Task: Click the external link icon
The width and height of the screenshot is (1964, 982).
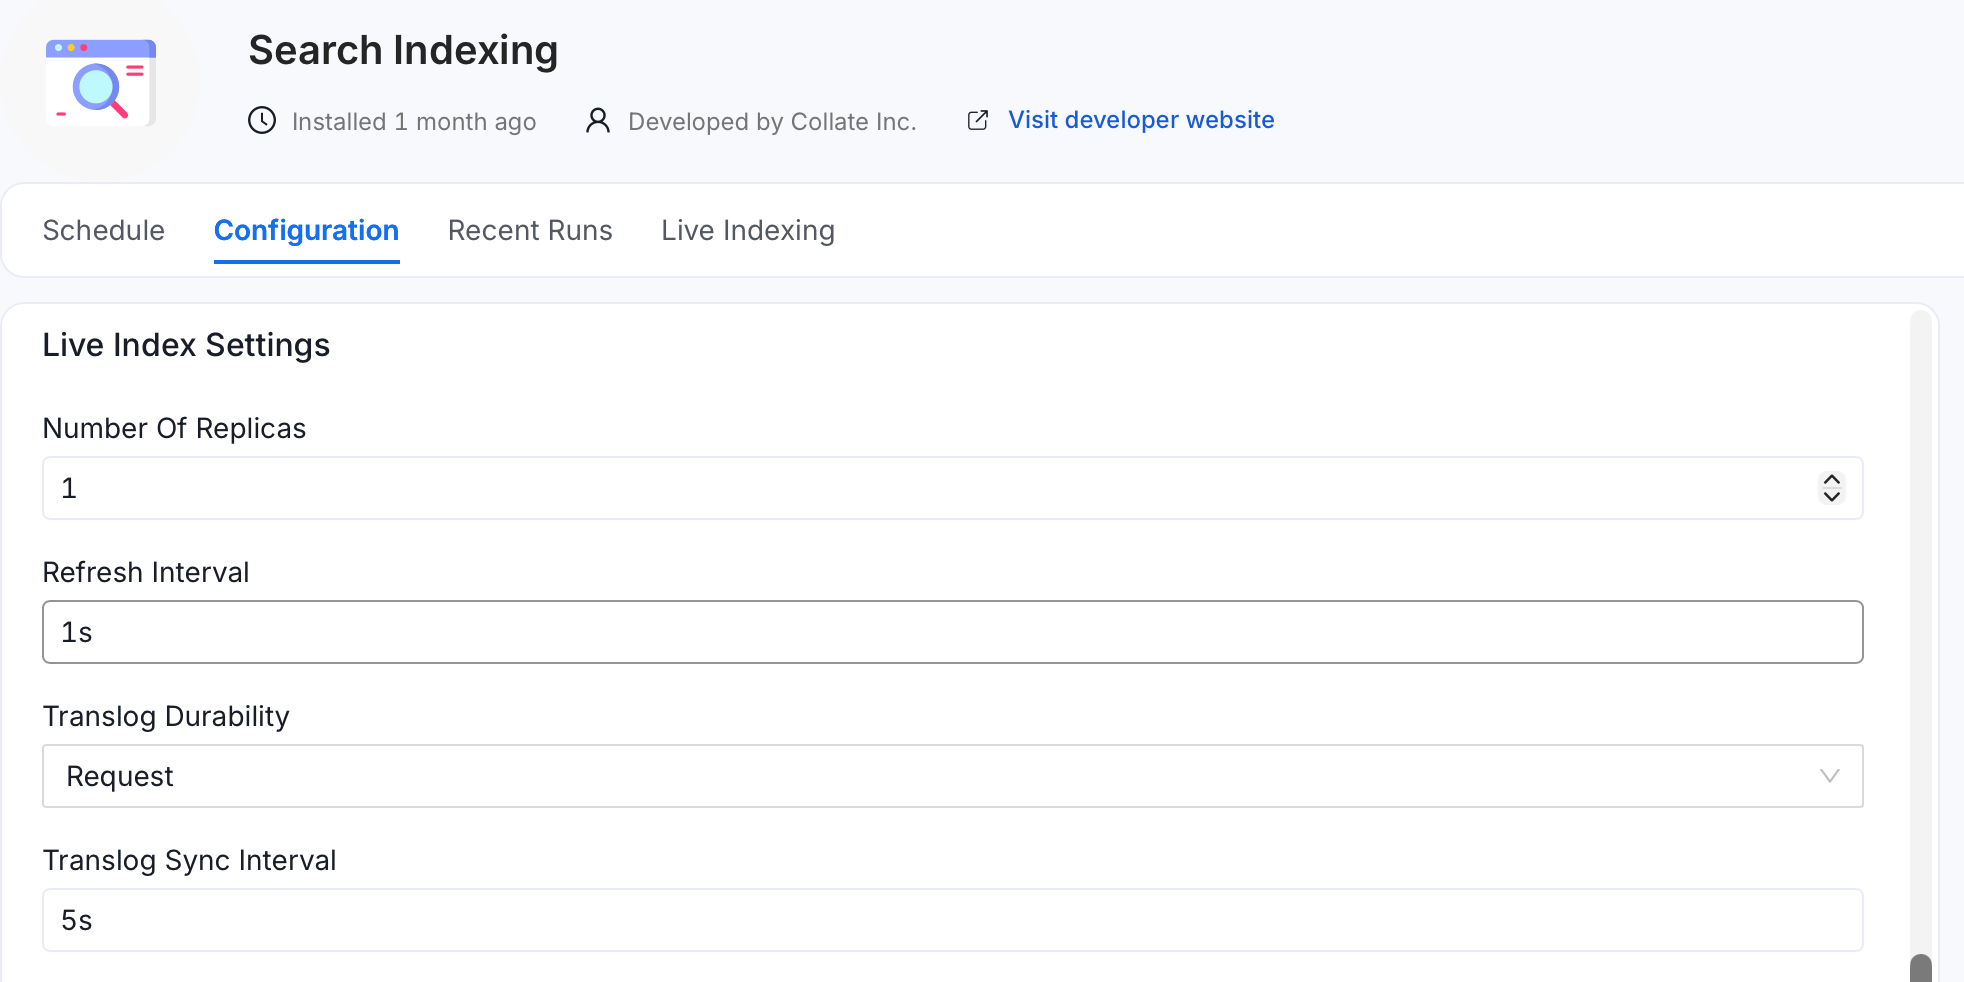Action: click(x=978, y=120)
